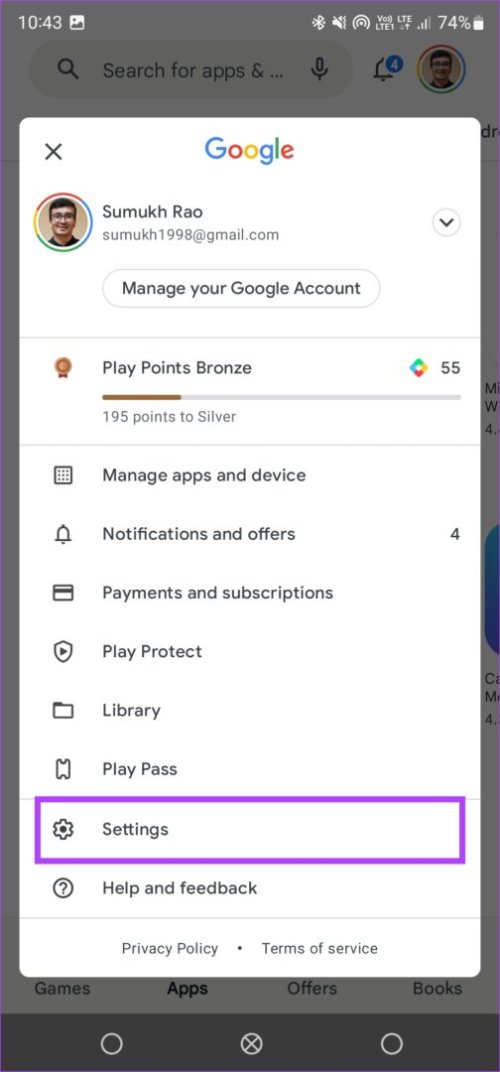Open Manage apps and device

250,475
